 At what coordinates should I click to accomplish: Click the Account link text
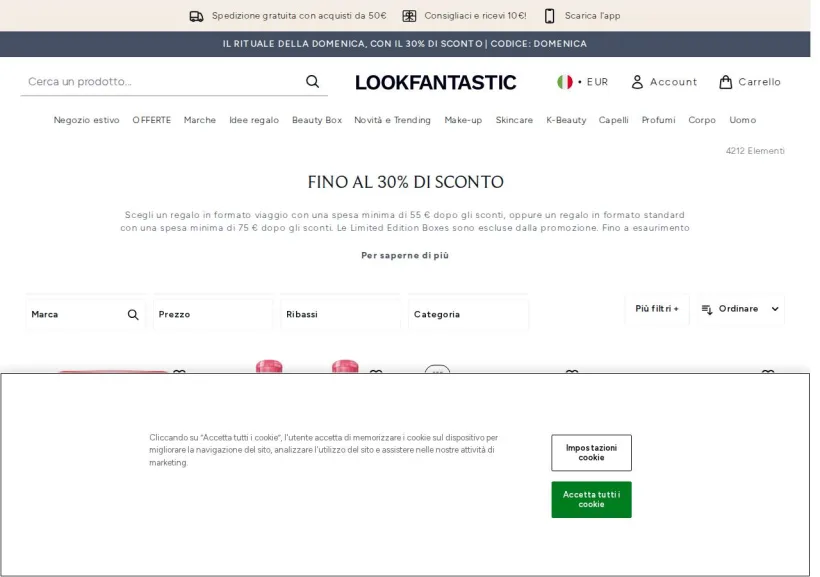coord(674,82)
